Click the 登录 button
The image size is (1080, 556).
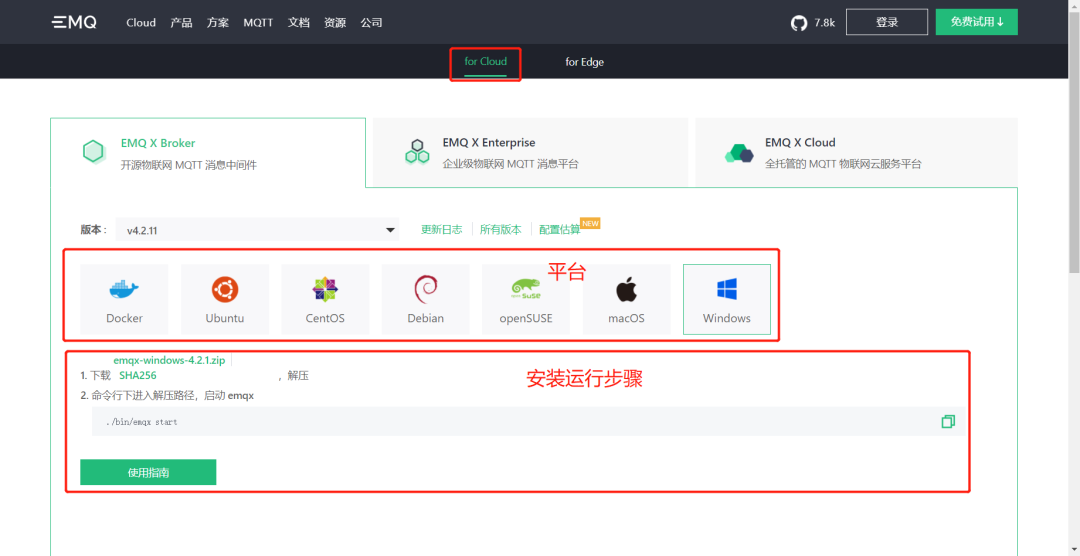click(x=887, y=22)
